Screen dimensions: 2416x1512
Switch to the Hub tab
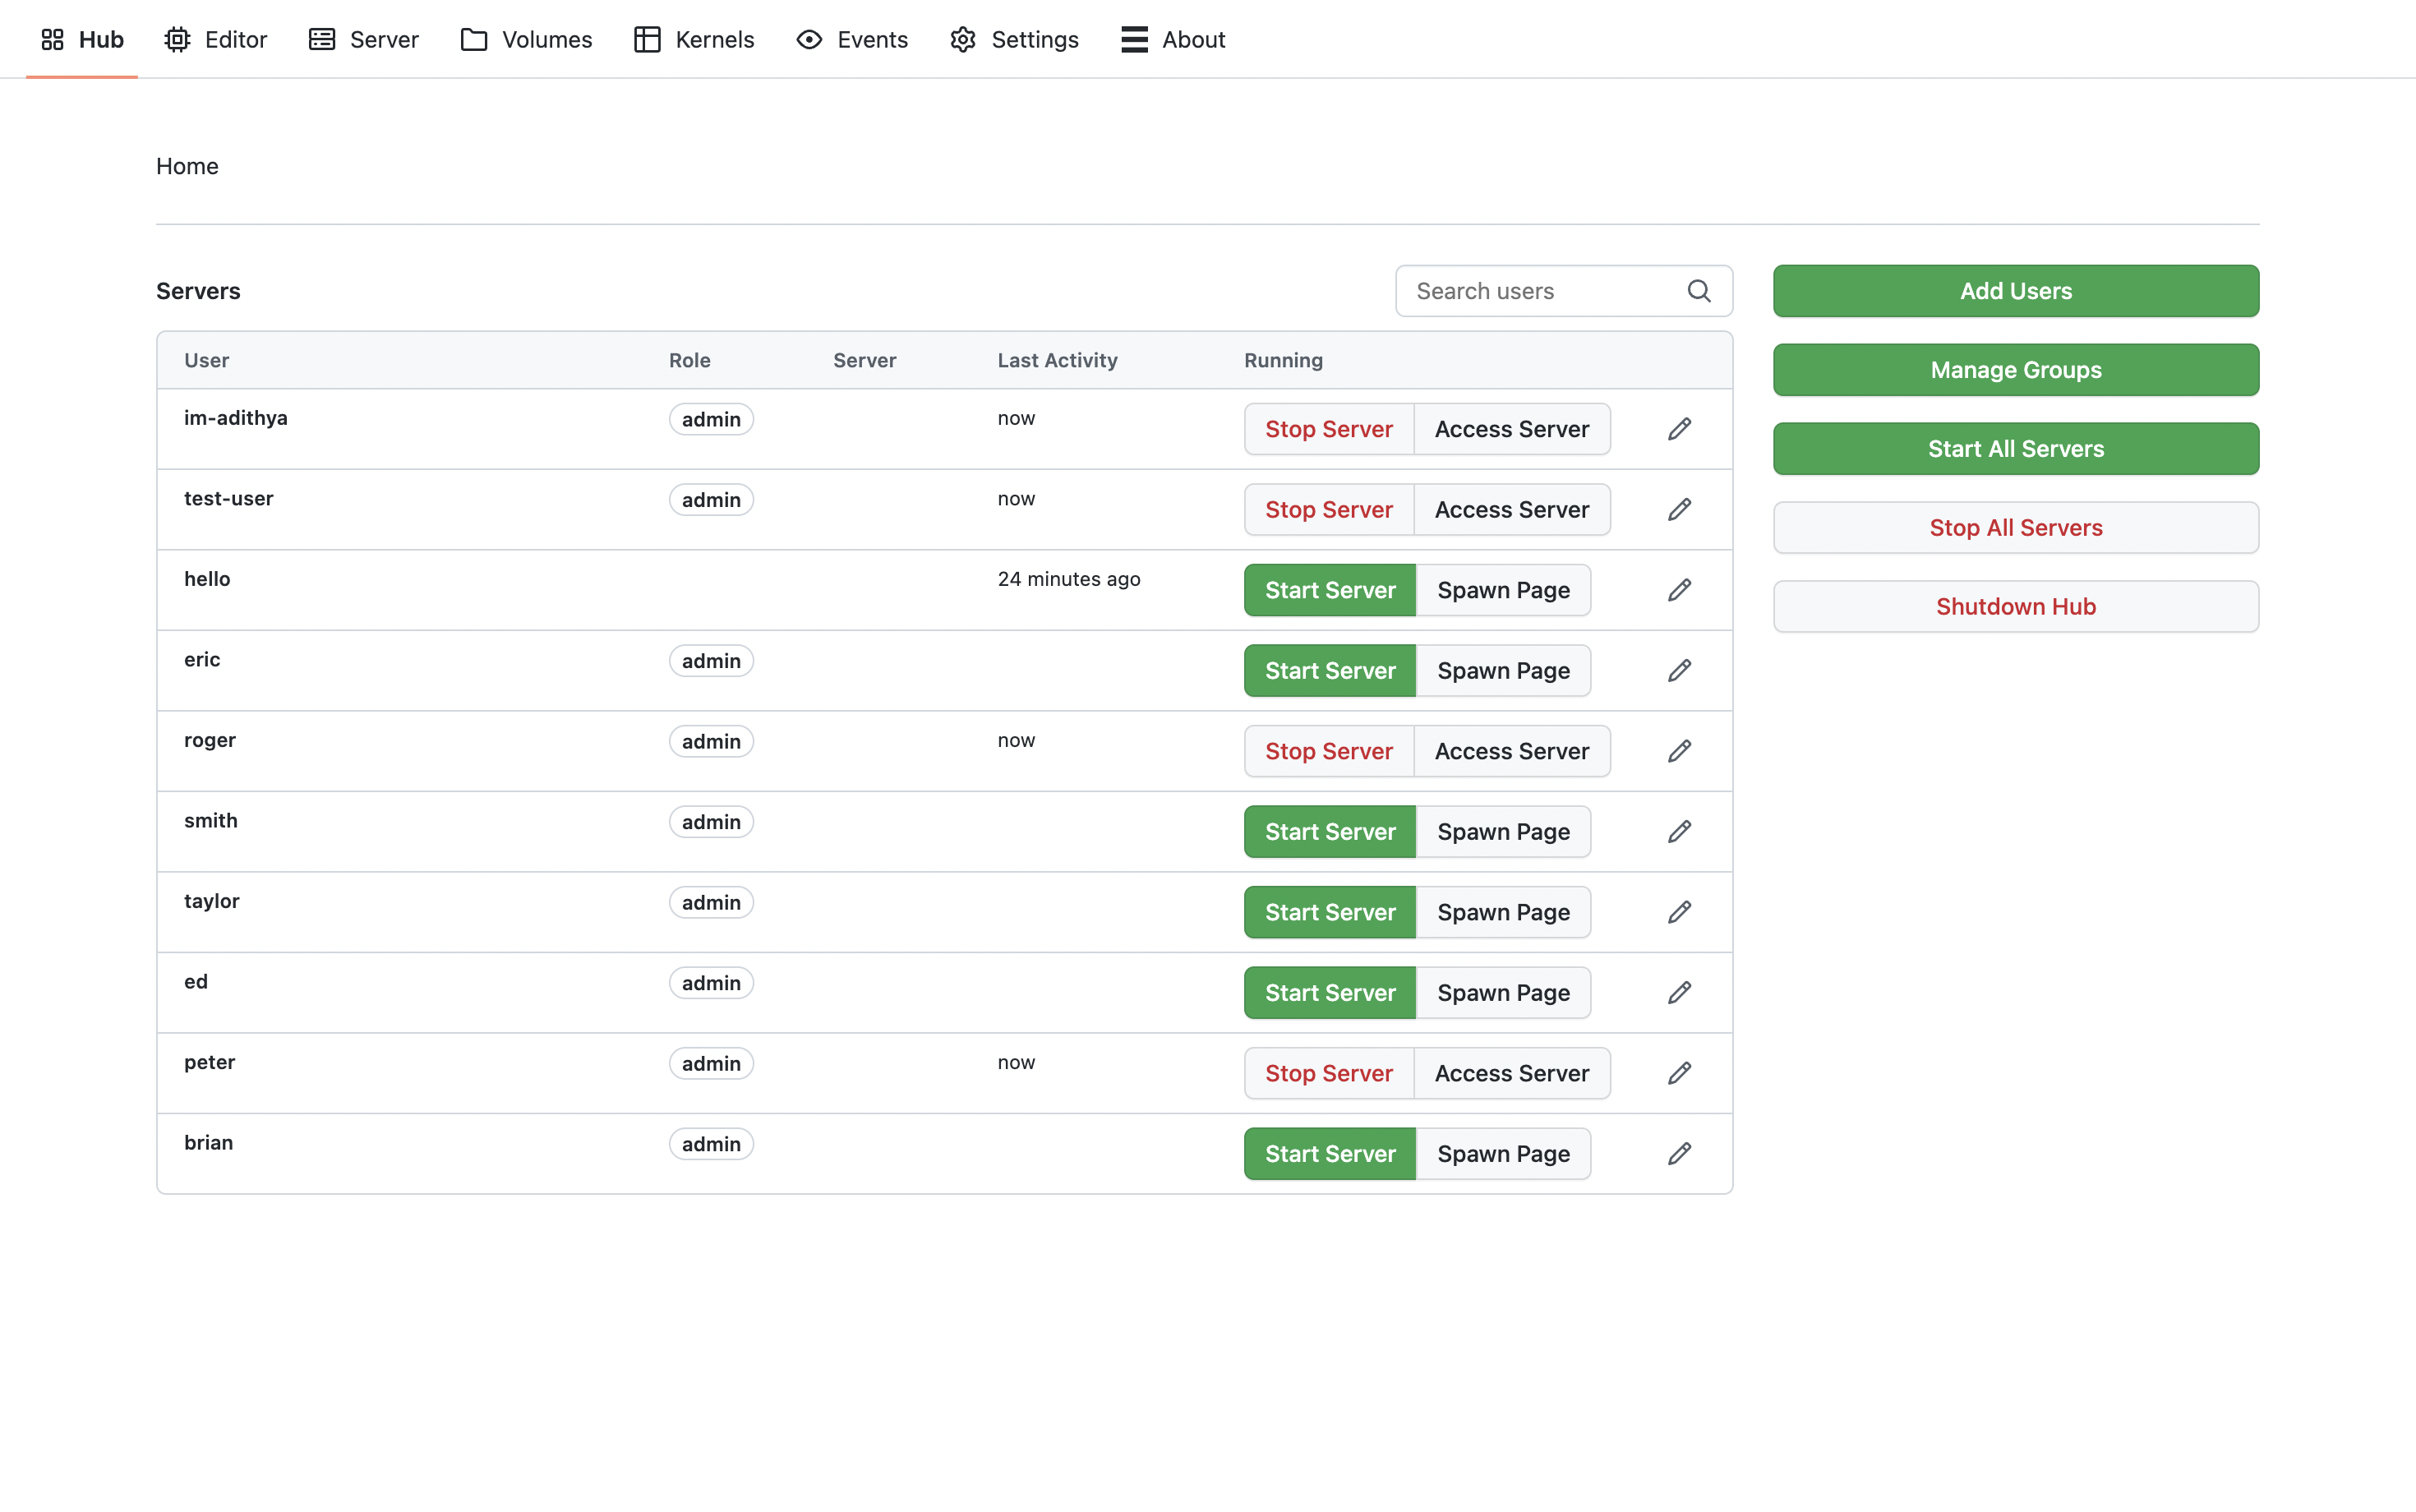tap(82, 39)
